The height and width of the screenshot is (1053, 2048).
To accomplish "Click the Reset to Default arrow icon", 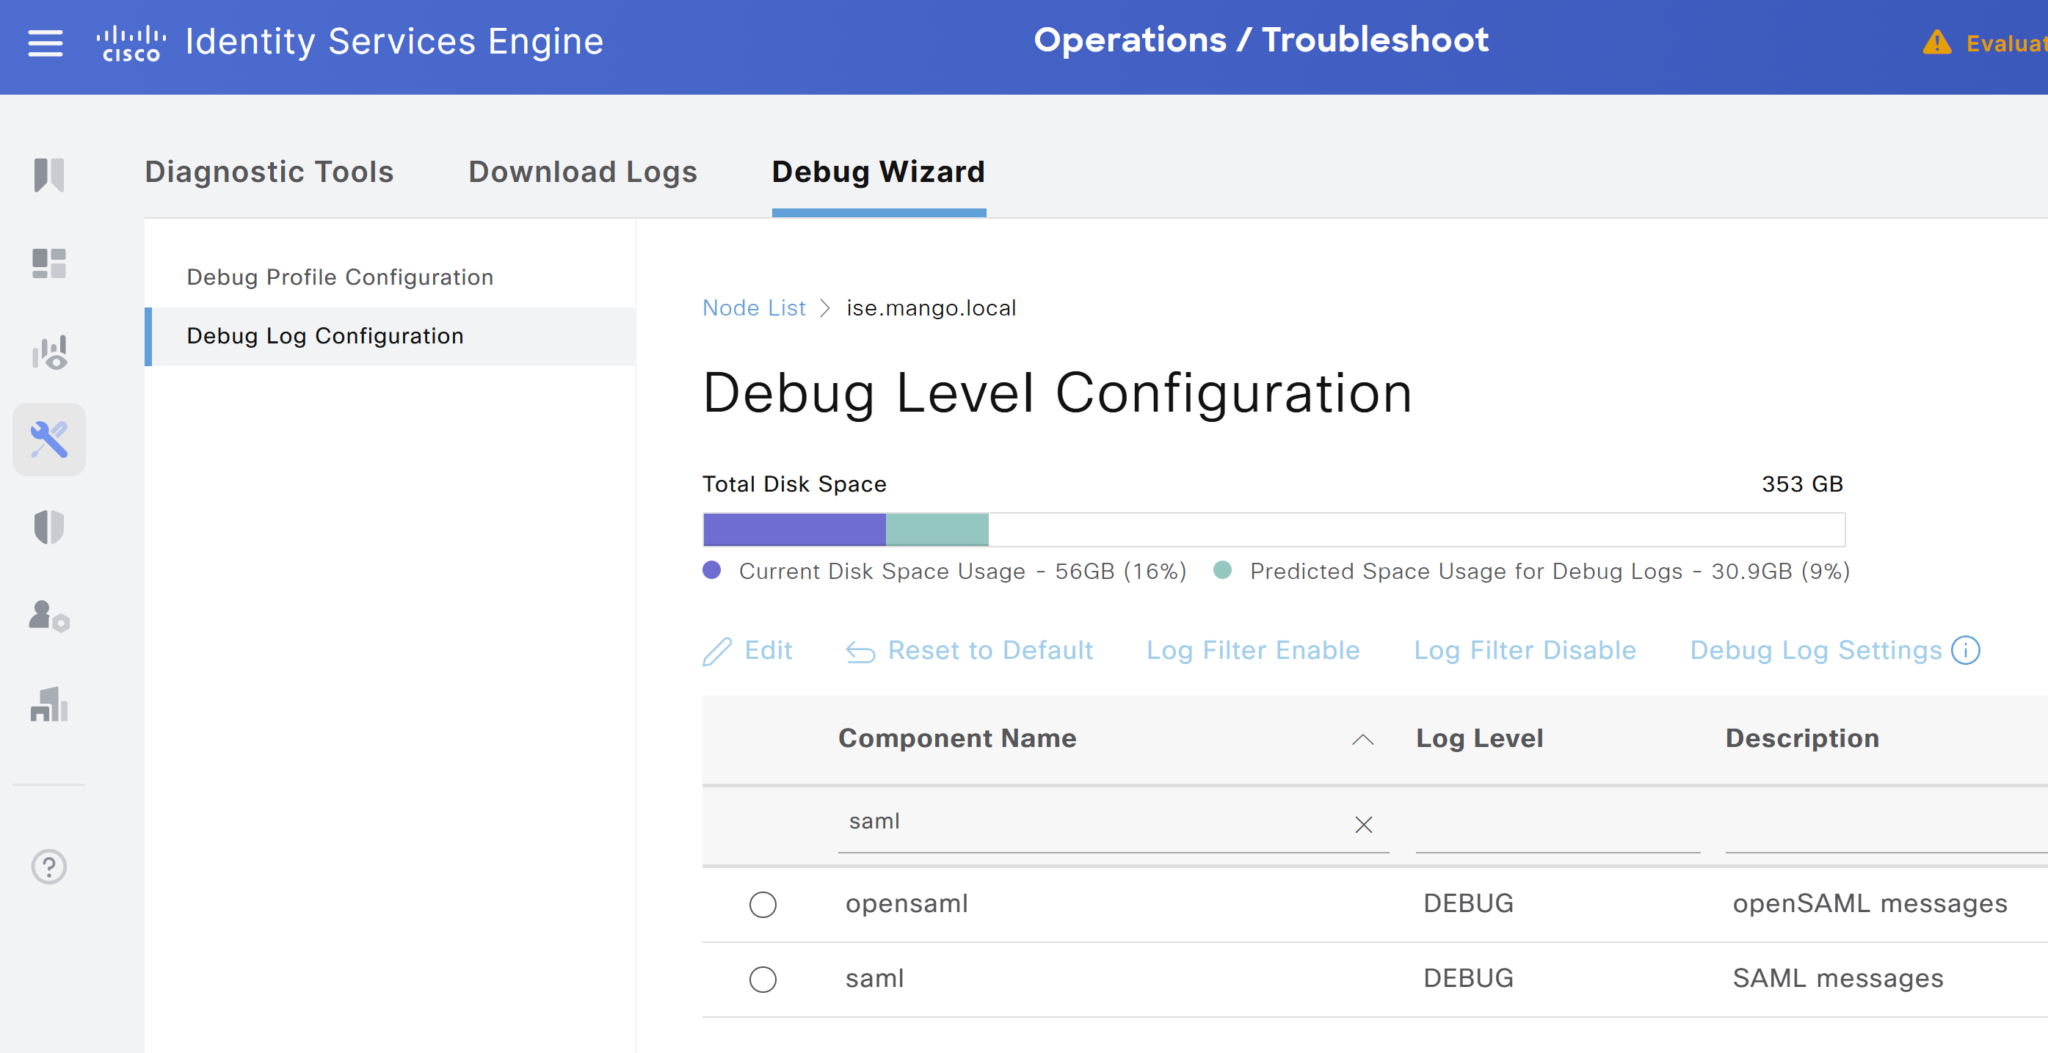I will pos(860,652).
